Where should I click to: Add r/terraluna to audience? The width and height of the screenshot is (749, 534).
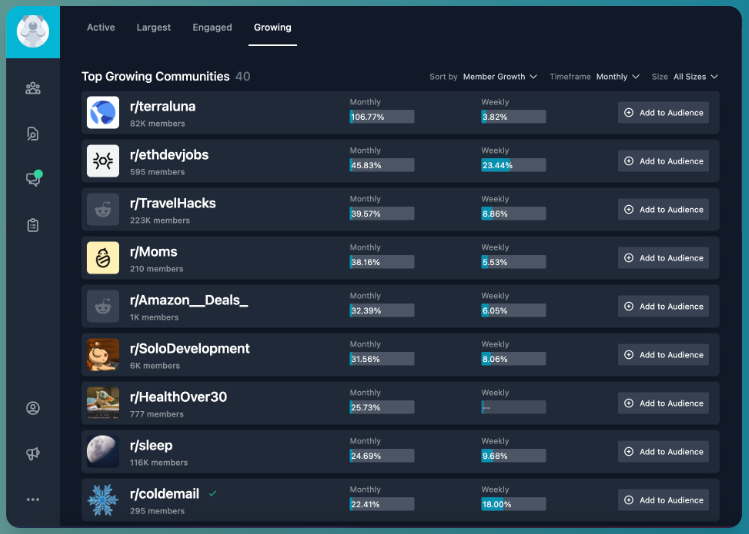663,113
